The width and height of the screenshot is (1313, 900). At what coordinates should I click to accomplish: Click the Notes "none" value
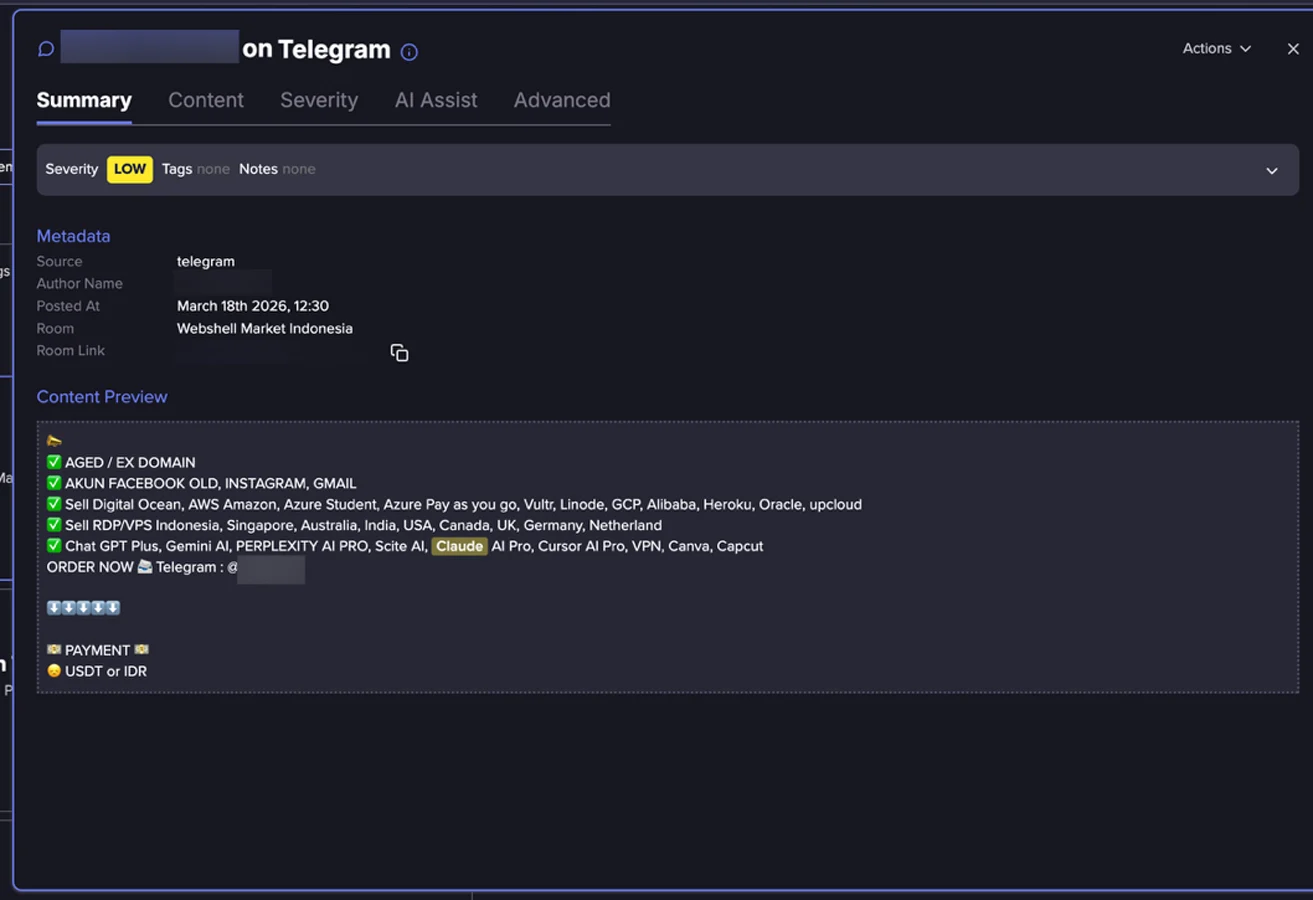[x=298, y=169]
